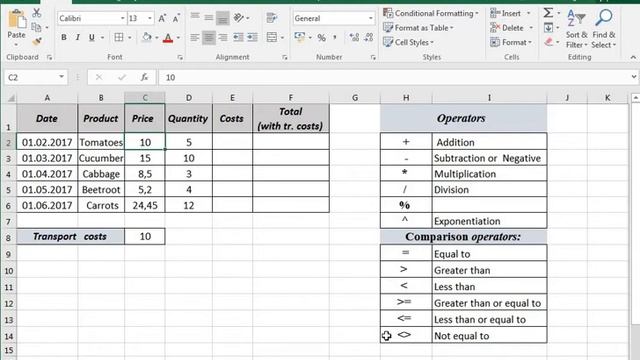Open the Number dialog launcher

373,58
